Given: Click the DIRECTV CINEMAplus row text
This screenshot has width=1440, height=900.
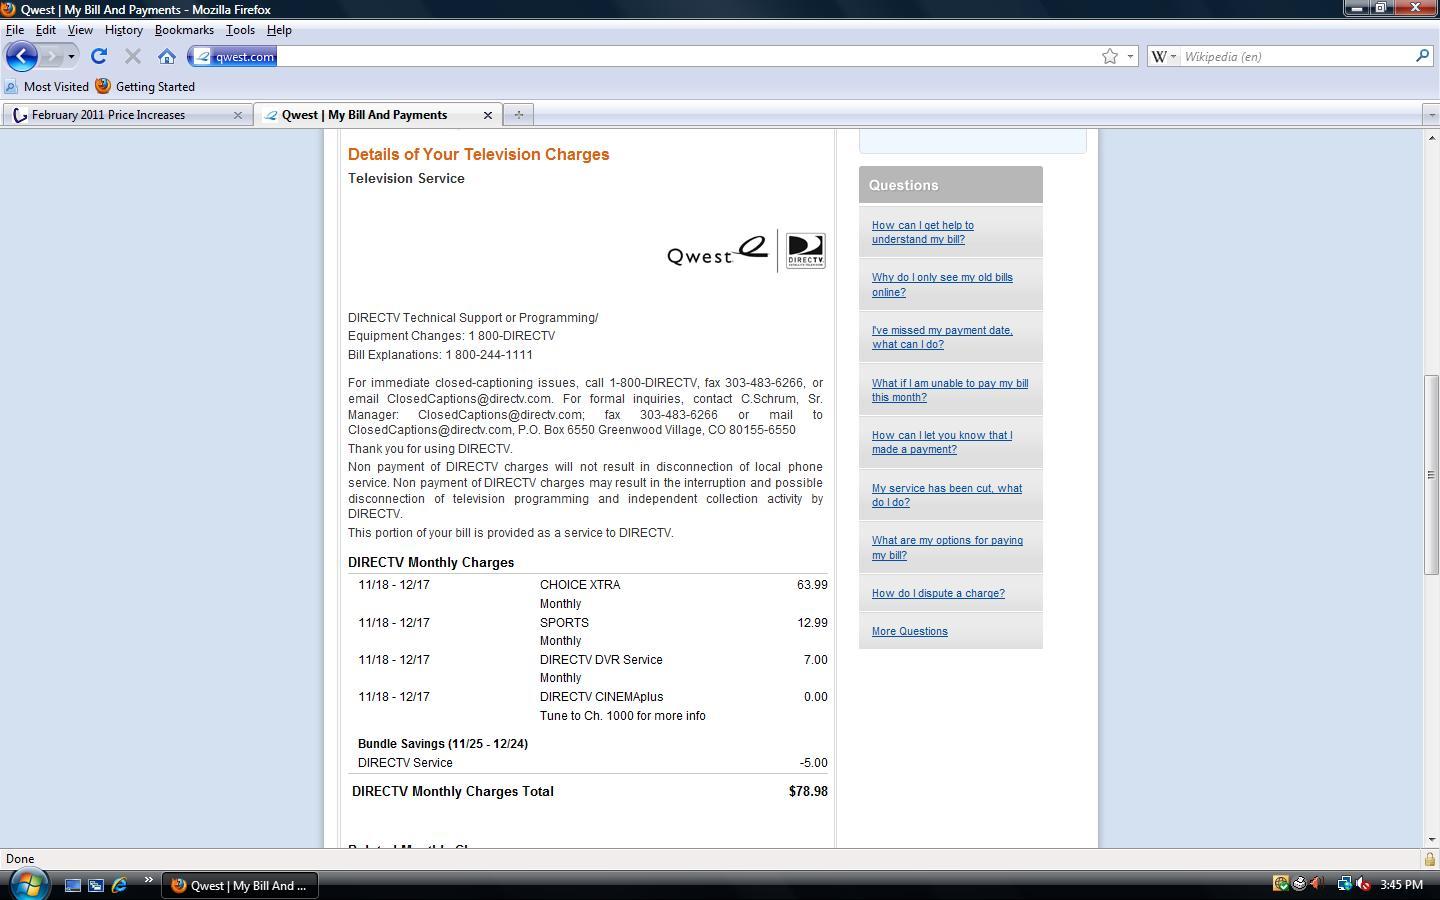Looking at the screenshot, I should 601,697.
